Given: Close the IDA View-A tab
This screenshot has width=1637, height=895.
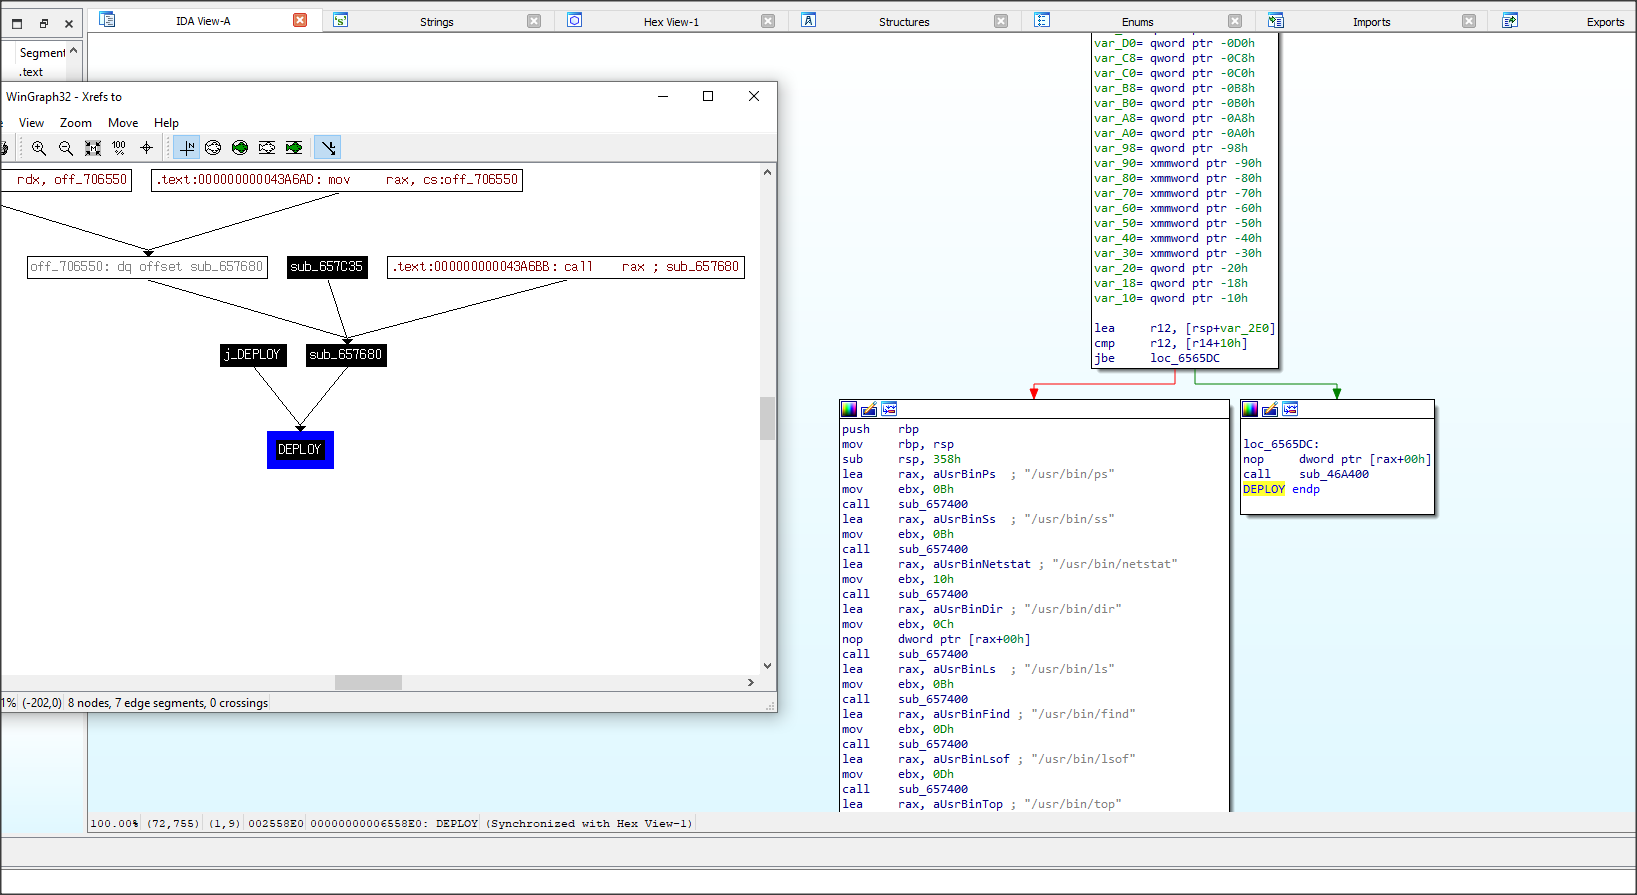Looking at the screenshot, I should 300,20.
